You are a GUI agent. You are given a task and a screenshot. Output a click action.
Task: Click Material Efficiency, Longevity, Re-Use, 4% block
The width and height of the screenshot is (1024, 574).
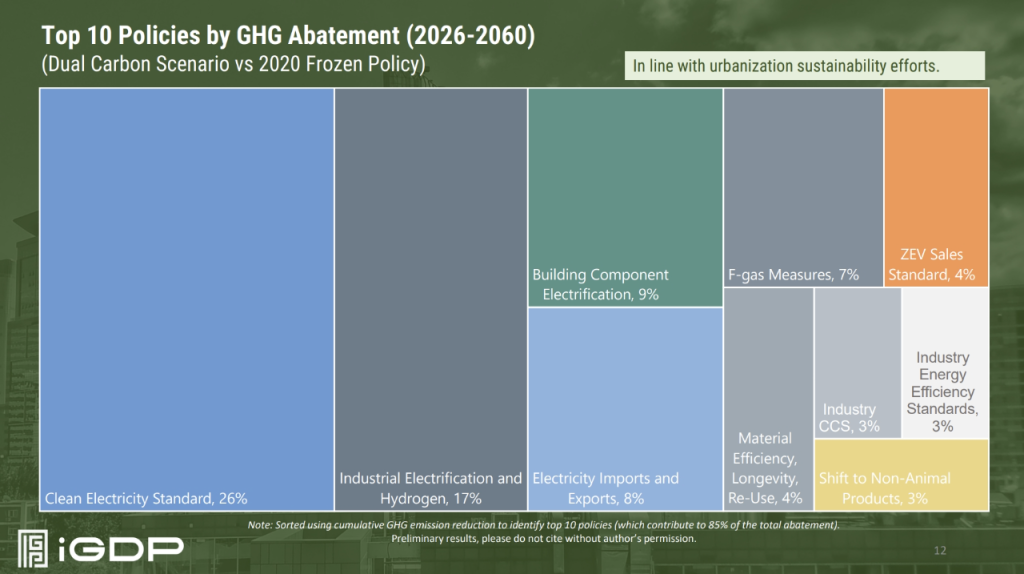point(769,399)
